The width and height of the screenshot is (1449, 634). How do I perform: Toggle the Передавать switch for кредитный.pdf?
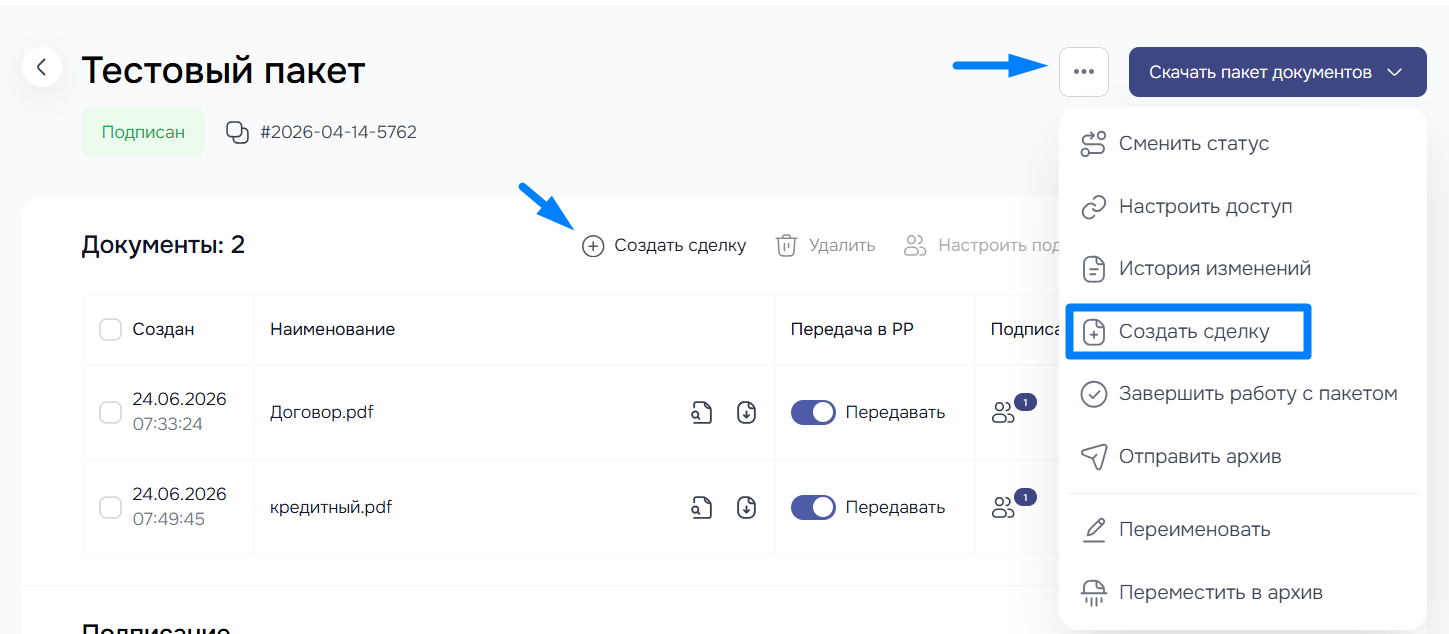[x=813, y=507]
